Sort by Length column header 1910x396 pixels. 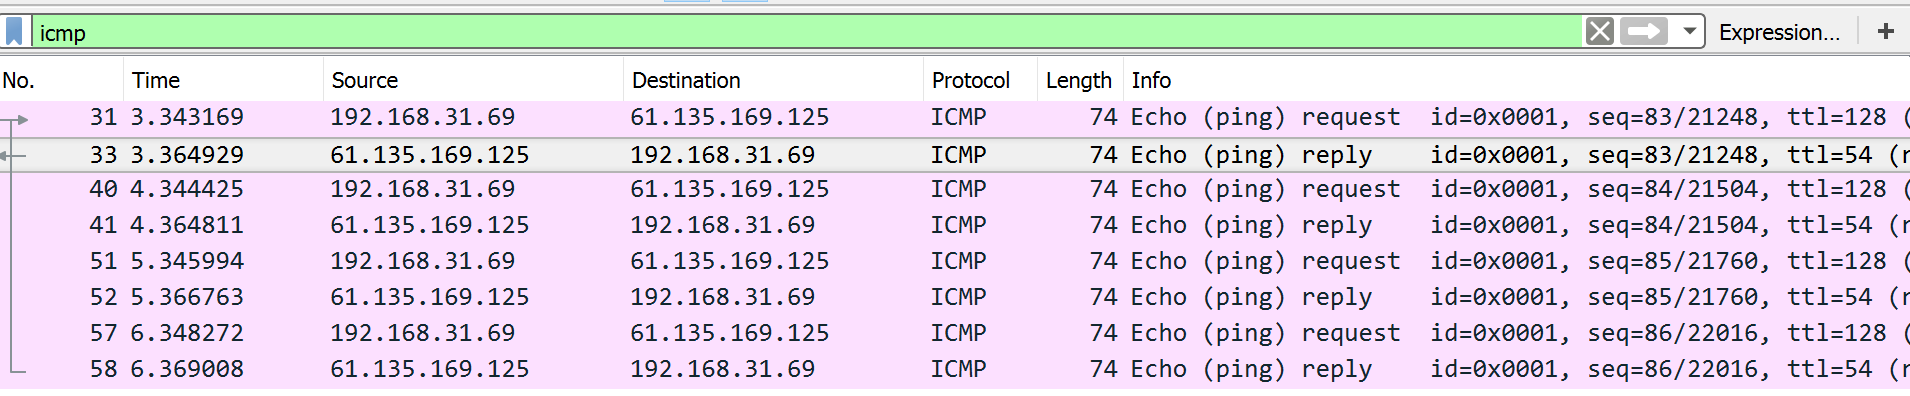(x=1080, y=80)
